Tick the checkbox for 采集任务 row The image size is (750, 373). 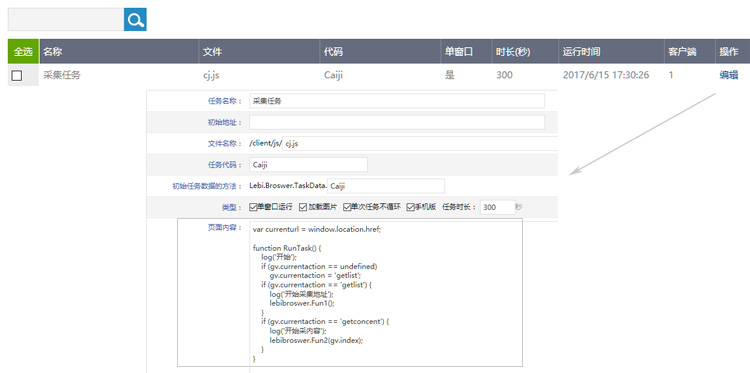[x=17, y=76]
